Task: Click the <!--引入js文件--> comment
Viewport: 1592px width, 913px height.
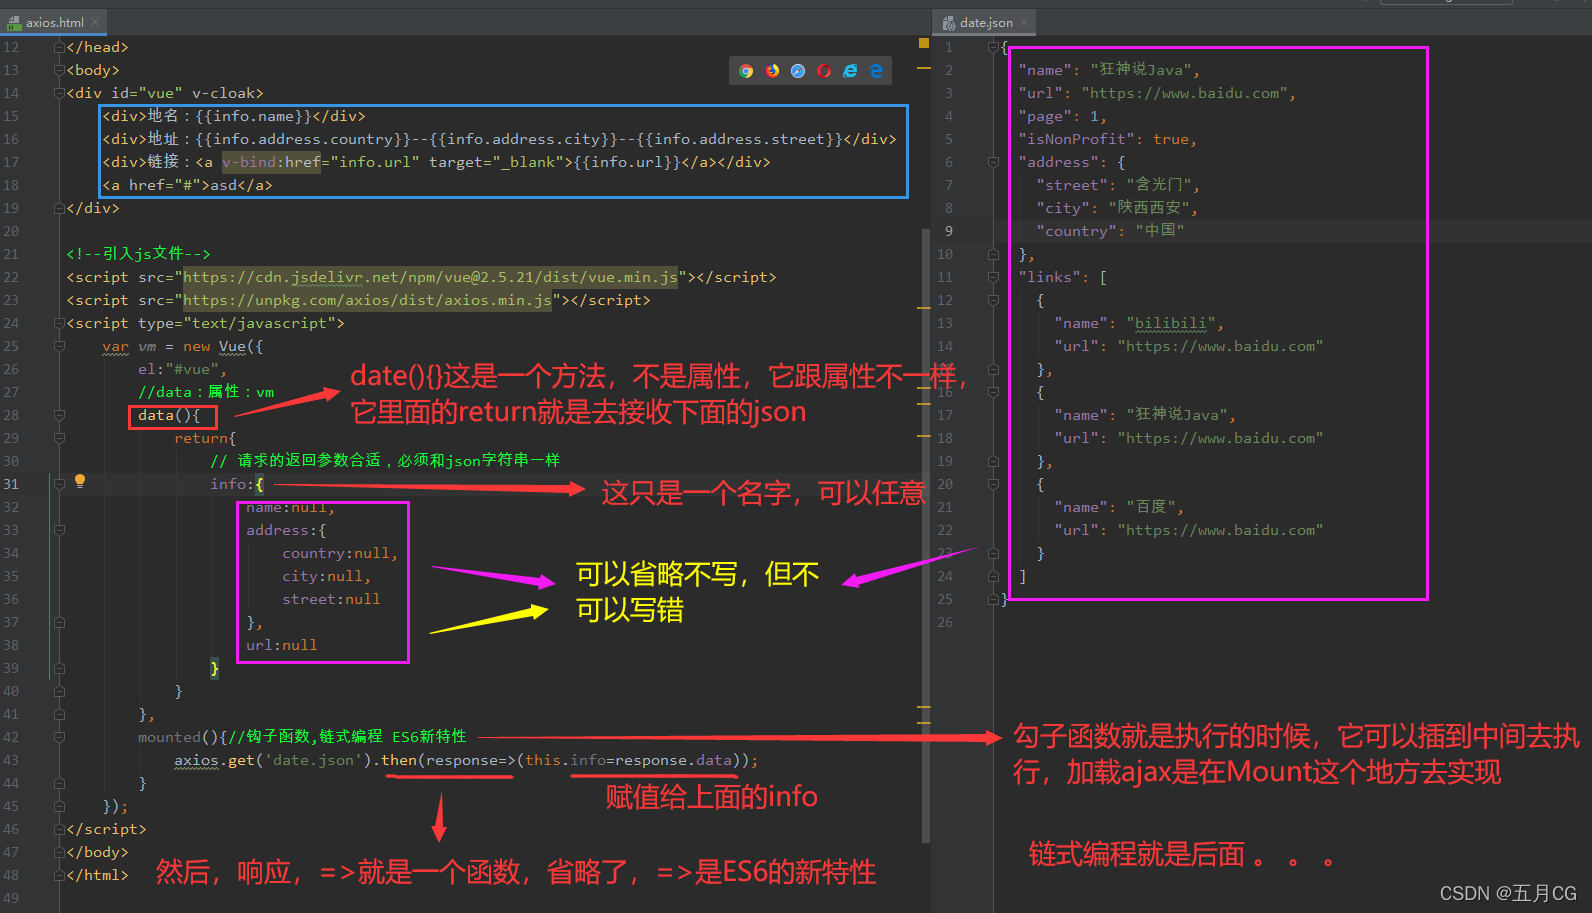Action: [138, 254]
